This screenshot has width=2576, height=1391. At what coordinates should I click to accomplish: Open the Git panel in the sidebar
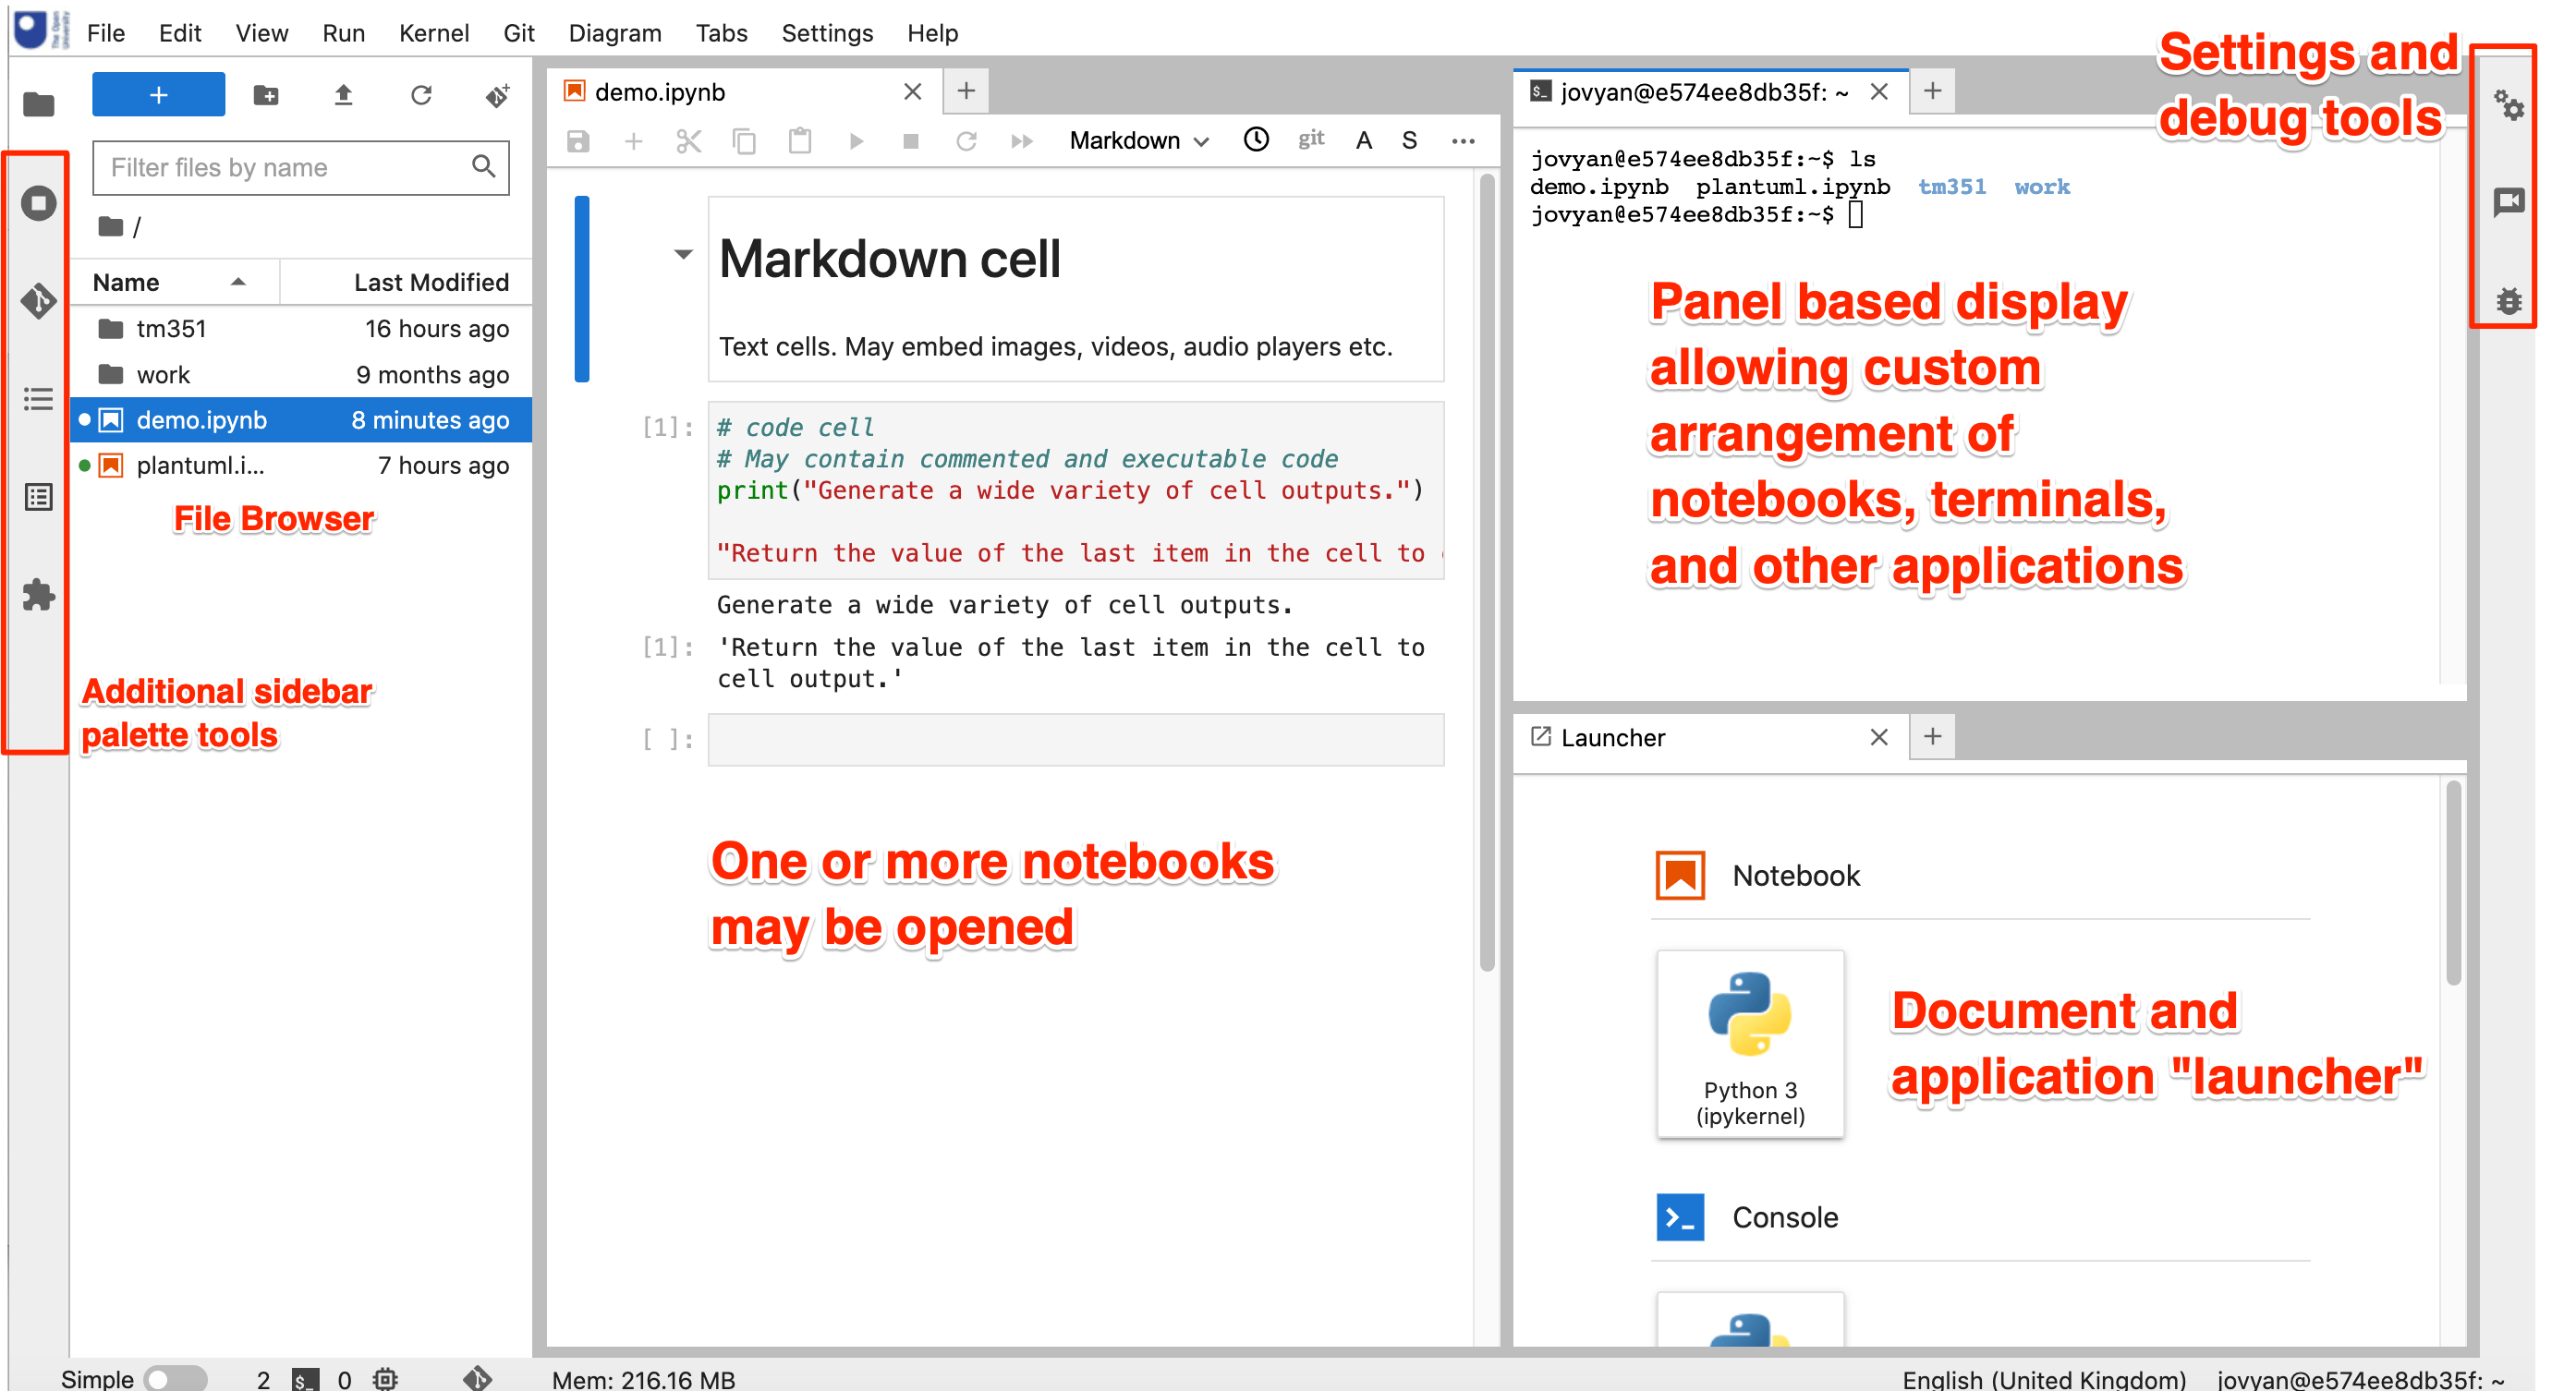[38, 301]
